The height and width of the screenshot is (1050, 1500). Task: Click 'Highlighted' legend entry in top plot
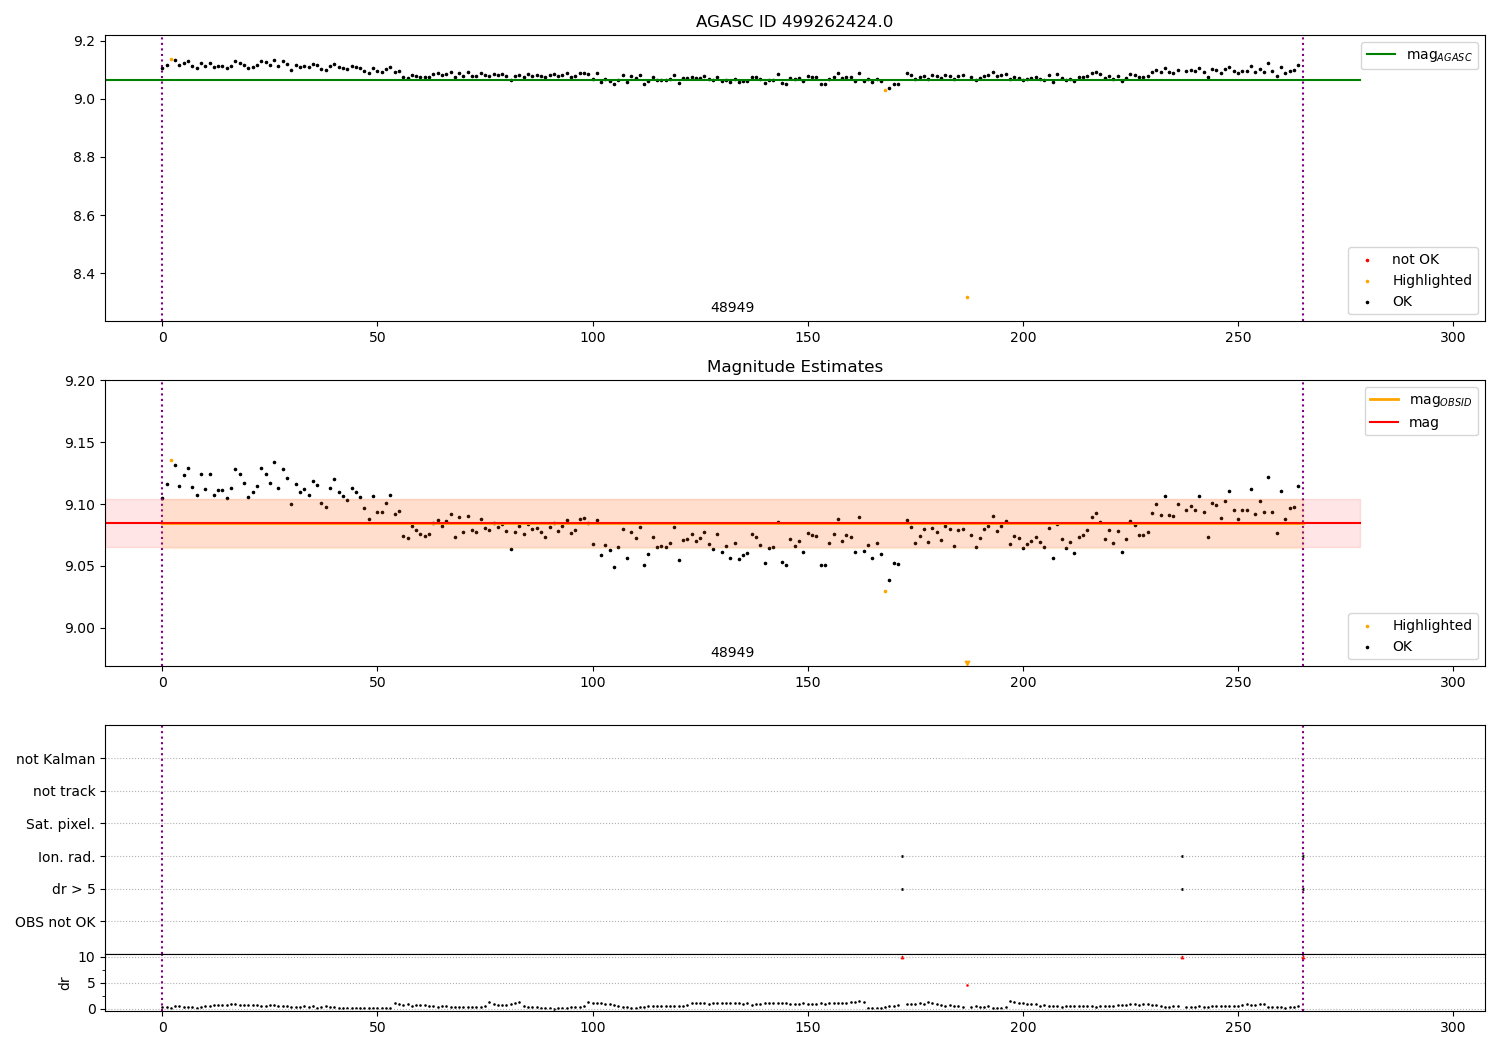pos(1431,280)
